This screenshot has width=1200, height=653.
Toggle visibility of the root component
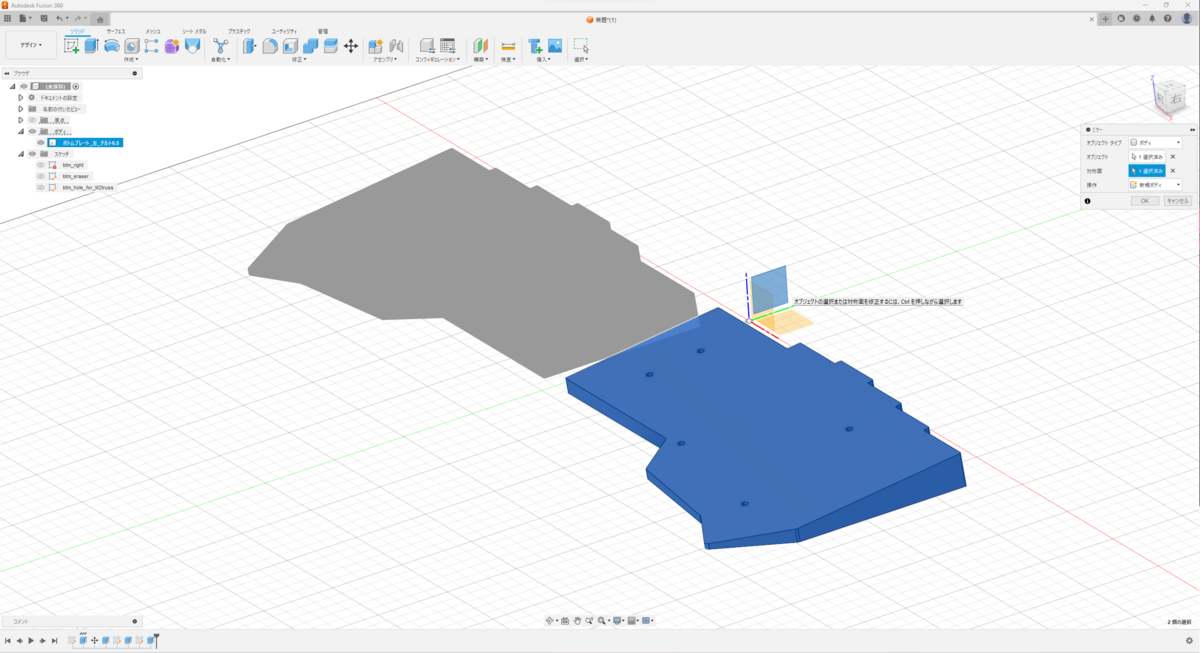click(23, 86)
